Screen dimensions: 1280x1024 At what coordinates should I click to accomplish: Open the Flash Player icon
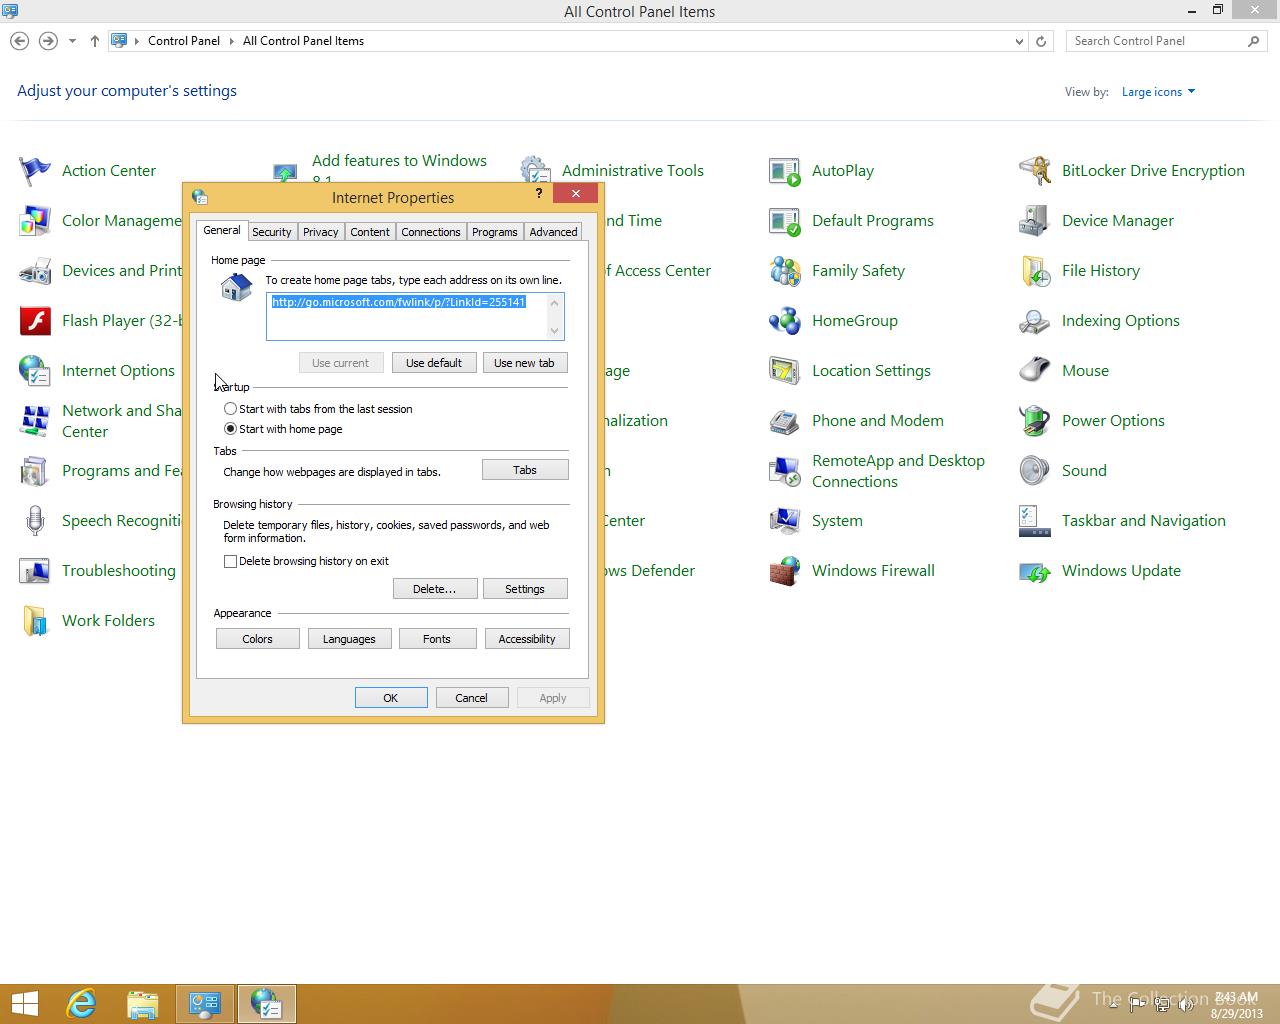pyautogui.click(x=35, y=321)
